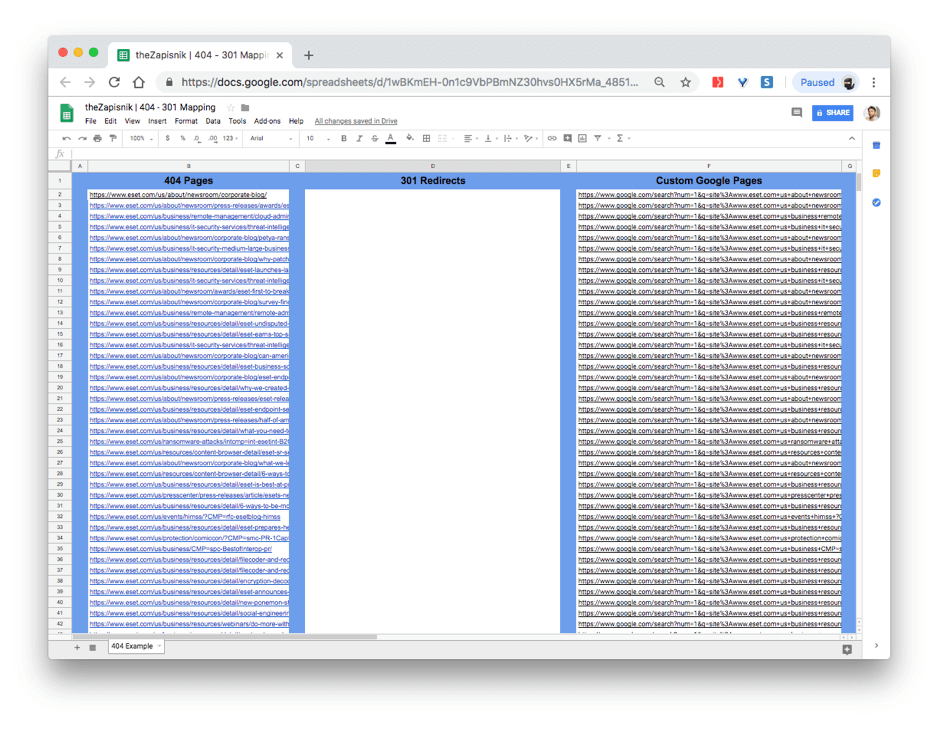This screenshot has height=735, width=943.
Task: Click the create filter icon
Action: tap(598, 138)
